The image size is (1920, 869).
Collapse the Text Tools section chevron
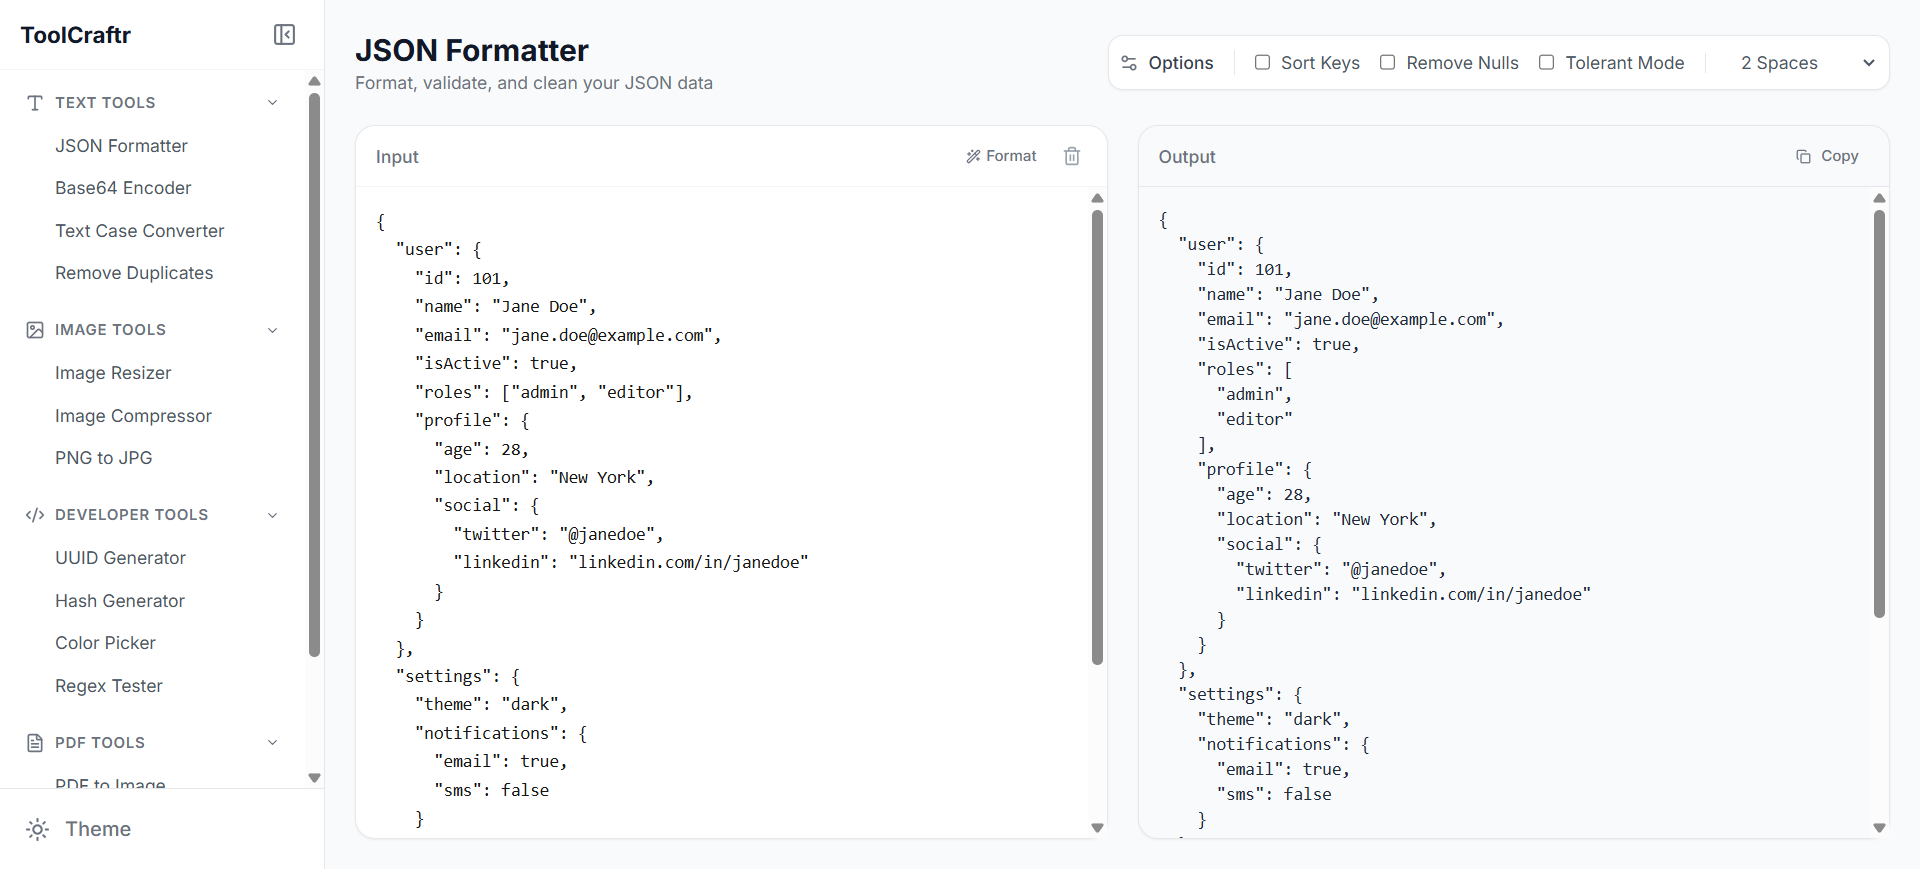[x=272, y=103]
